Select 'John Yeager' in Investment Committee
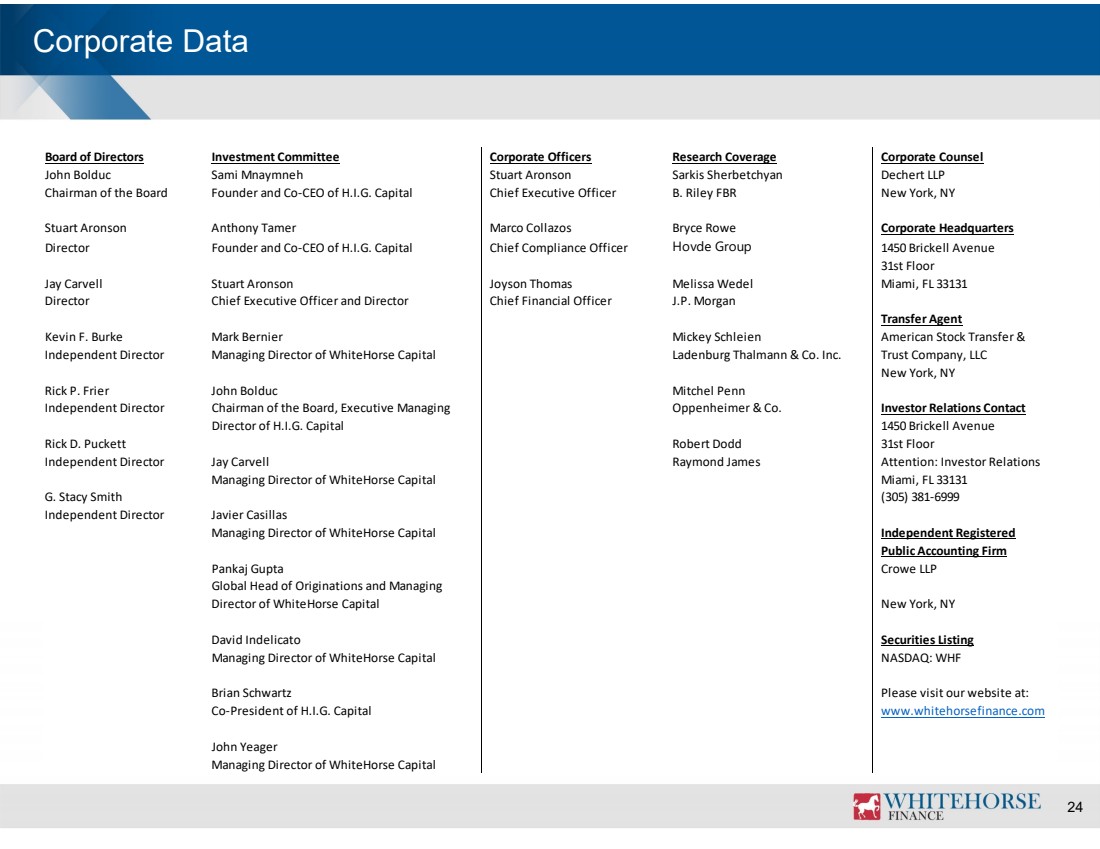The height and width of the screenshot is (849, 1100). point(244,747)
